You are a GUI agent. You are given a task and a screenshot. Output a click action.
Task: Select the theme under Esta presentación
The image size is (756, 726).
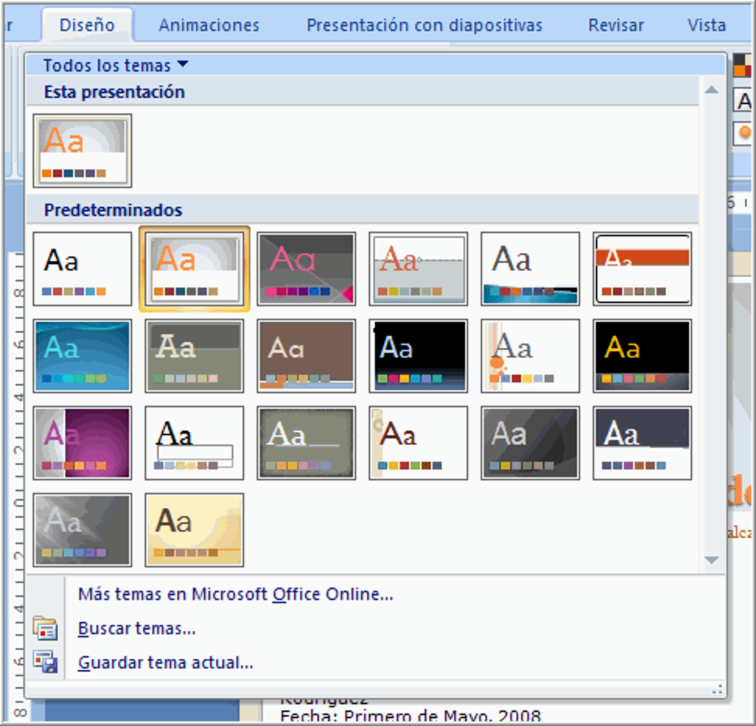coord(82,151)
